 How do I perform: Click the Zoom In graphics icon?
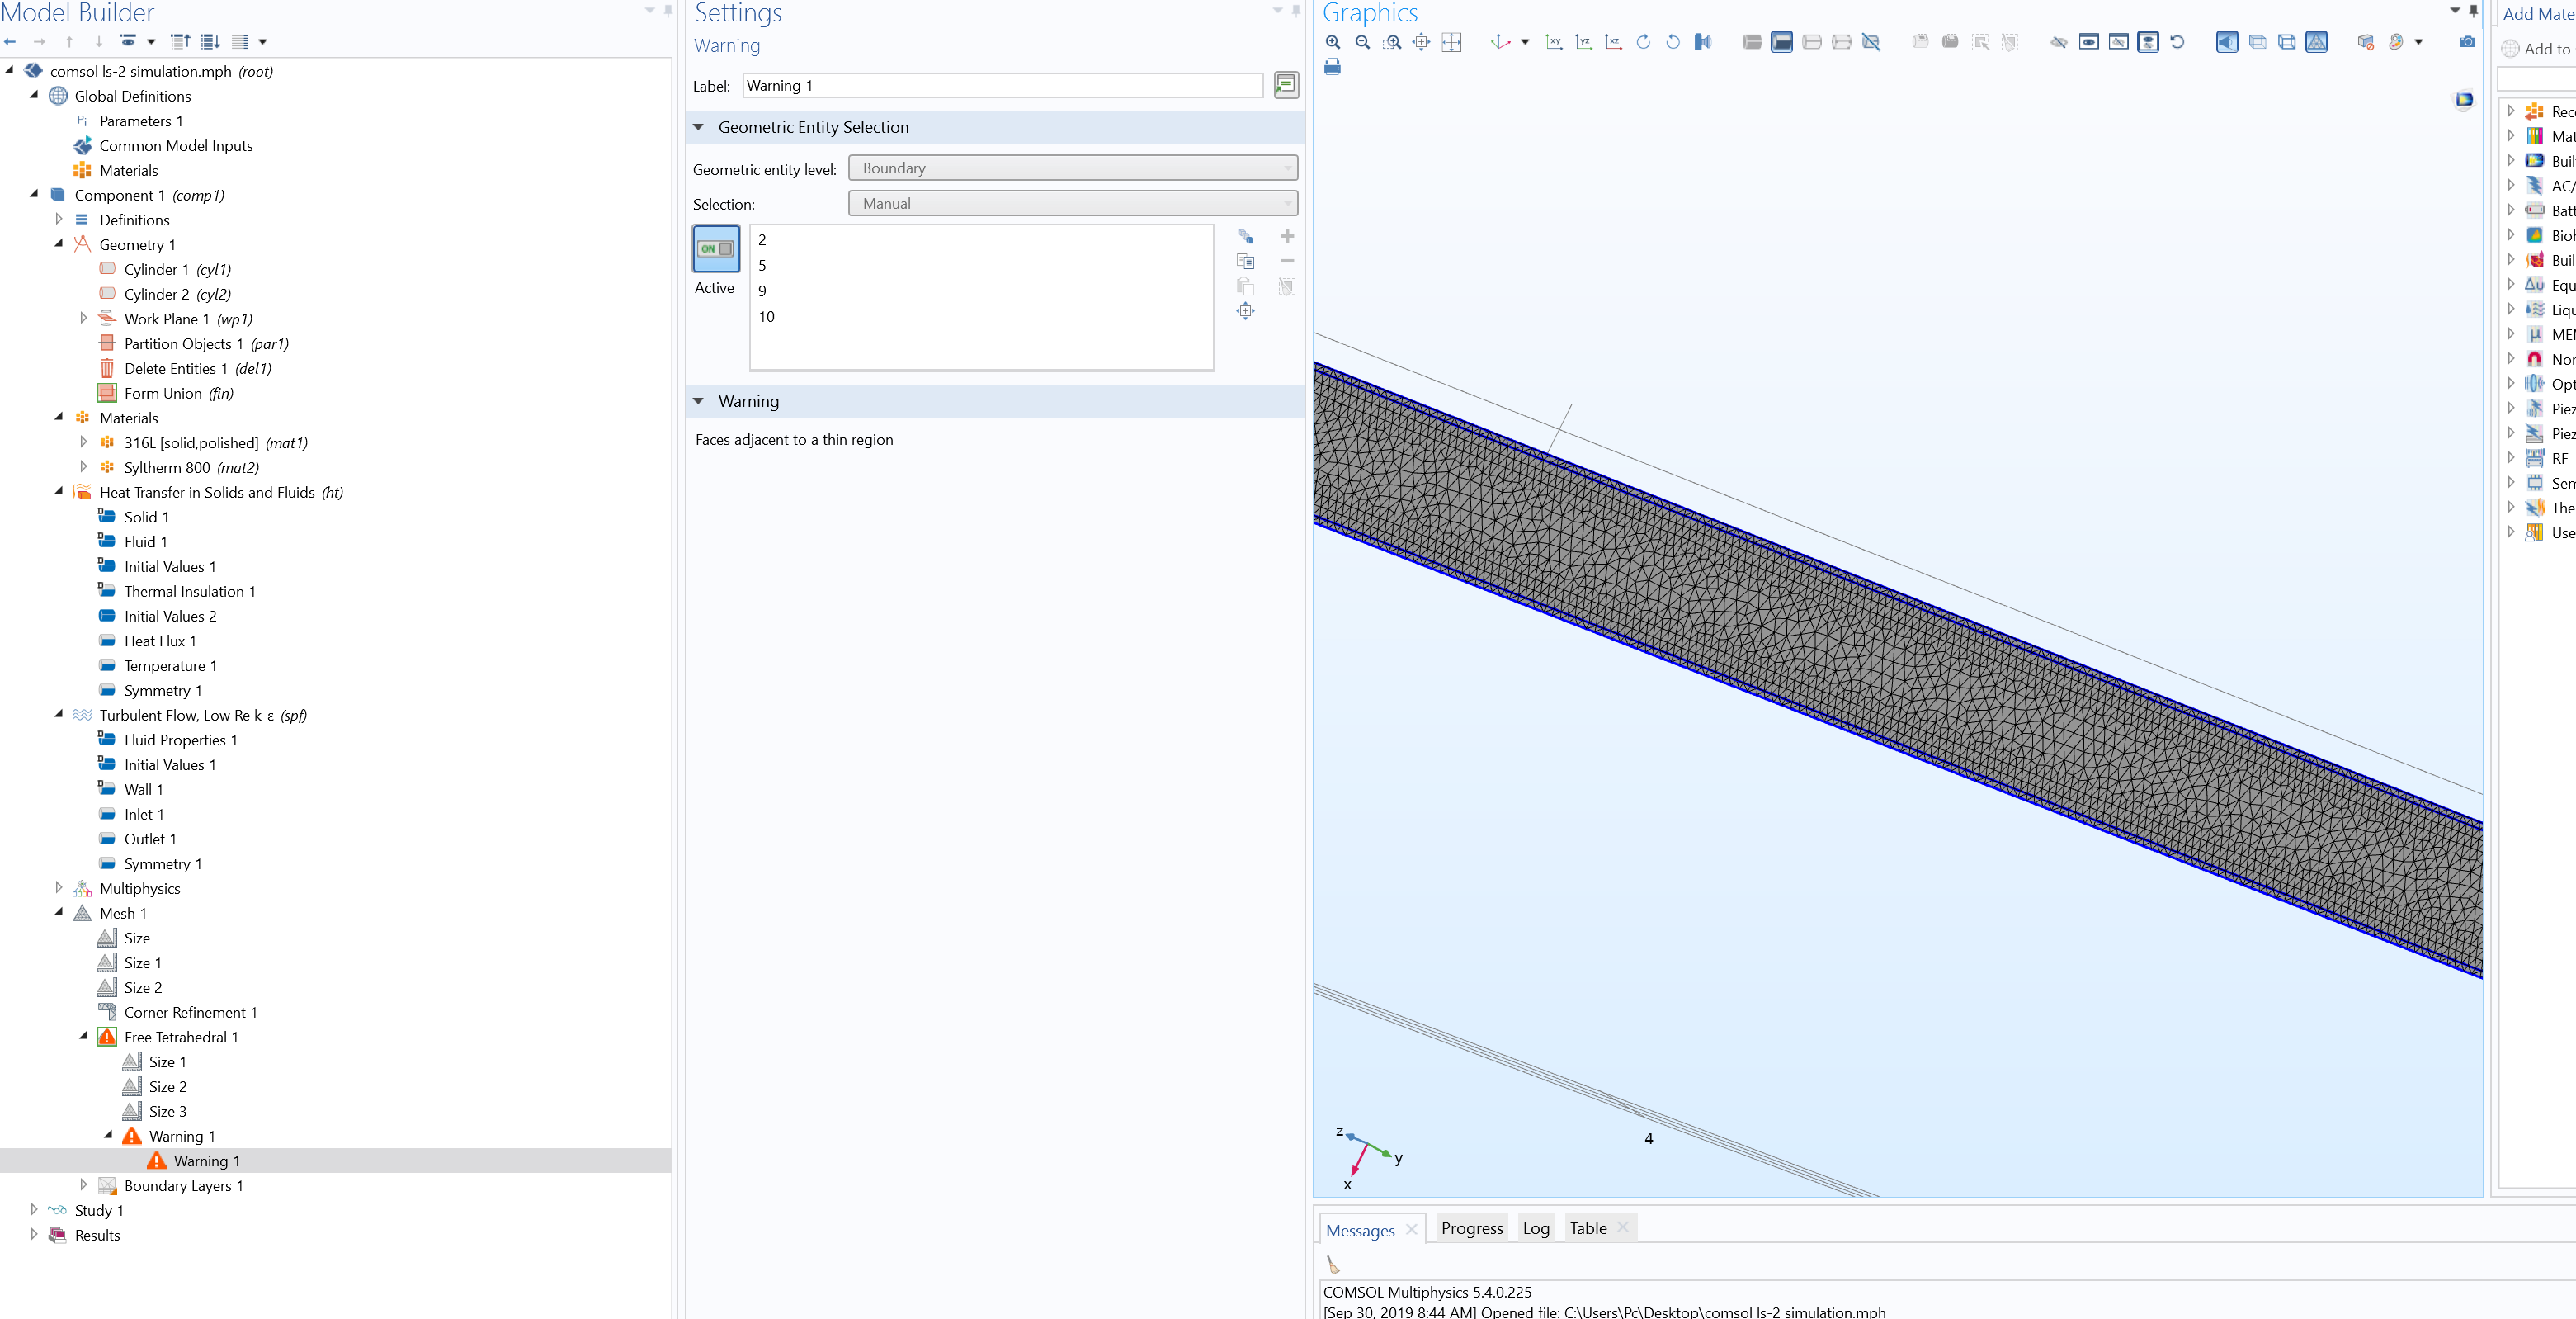pyautogui.click(x=1333, y=42)
